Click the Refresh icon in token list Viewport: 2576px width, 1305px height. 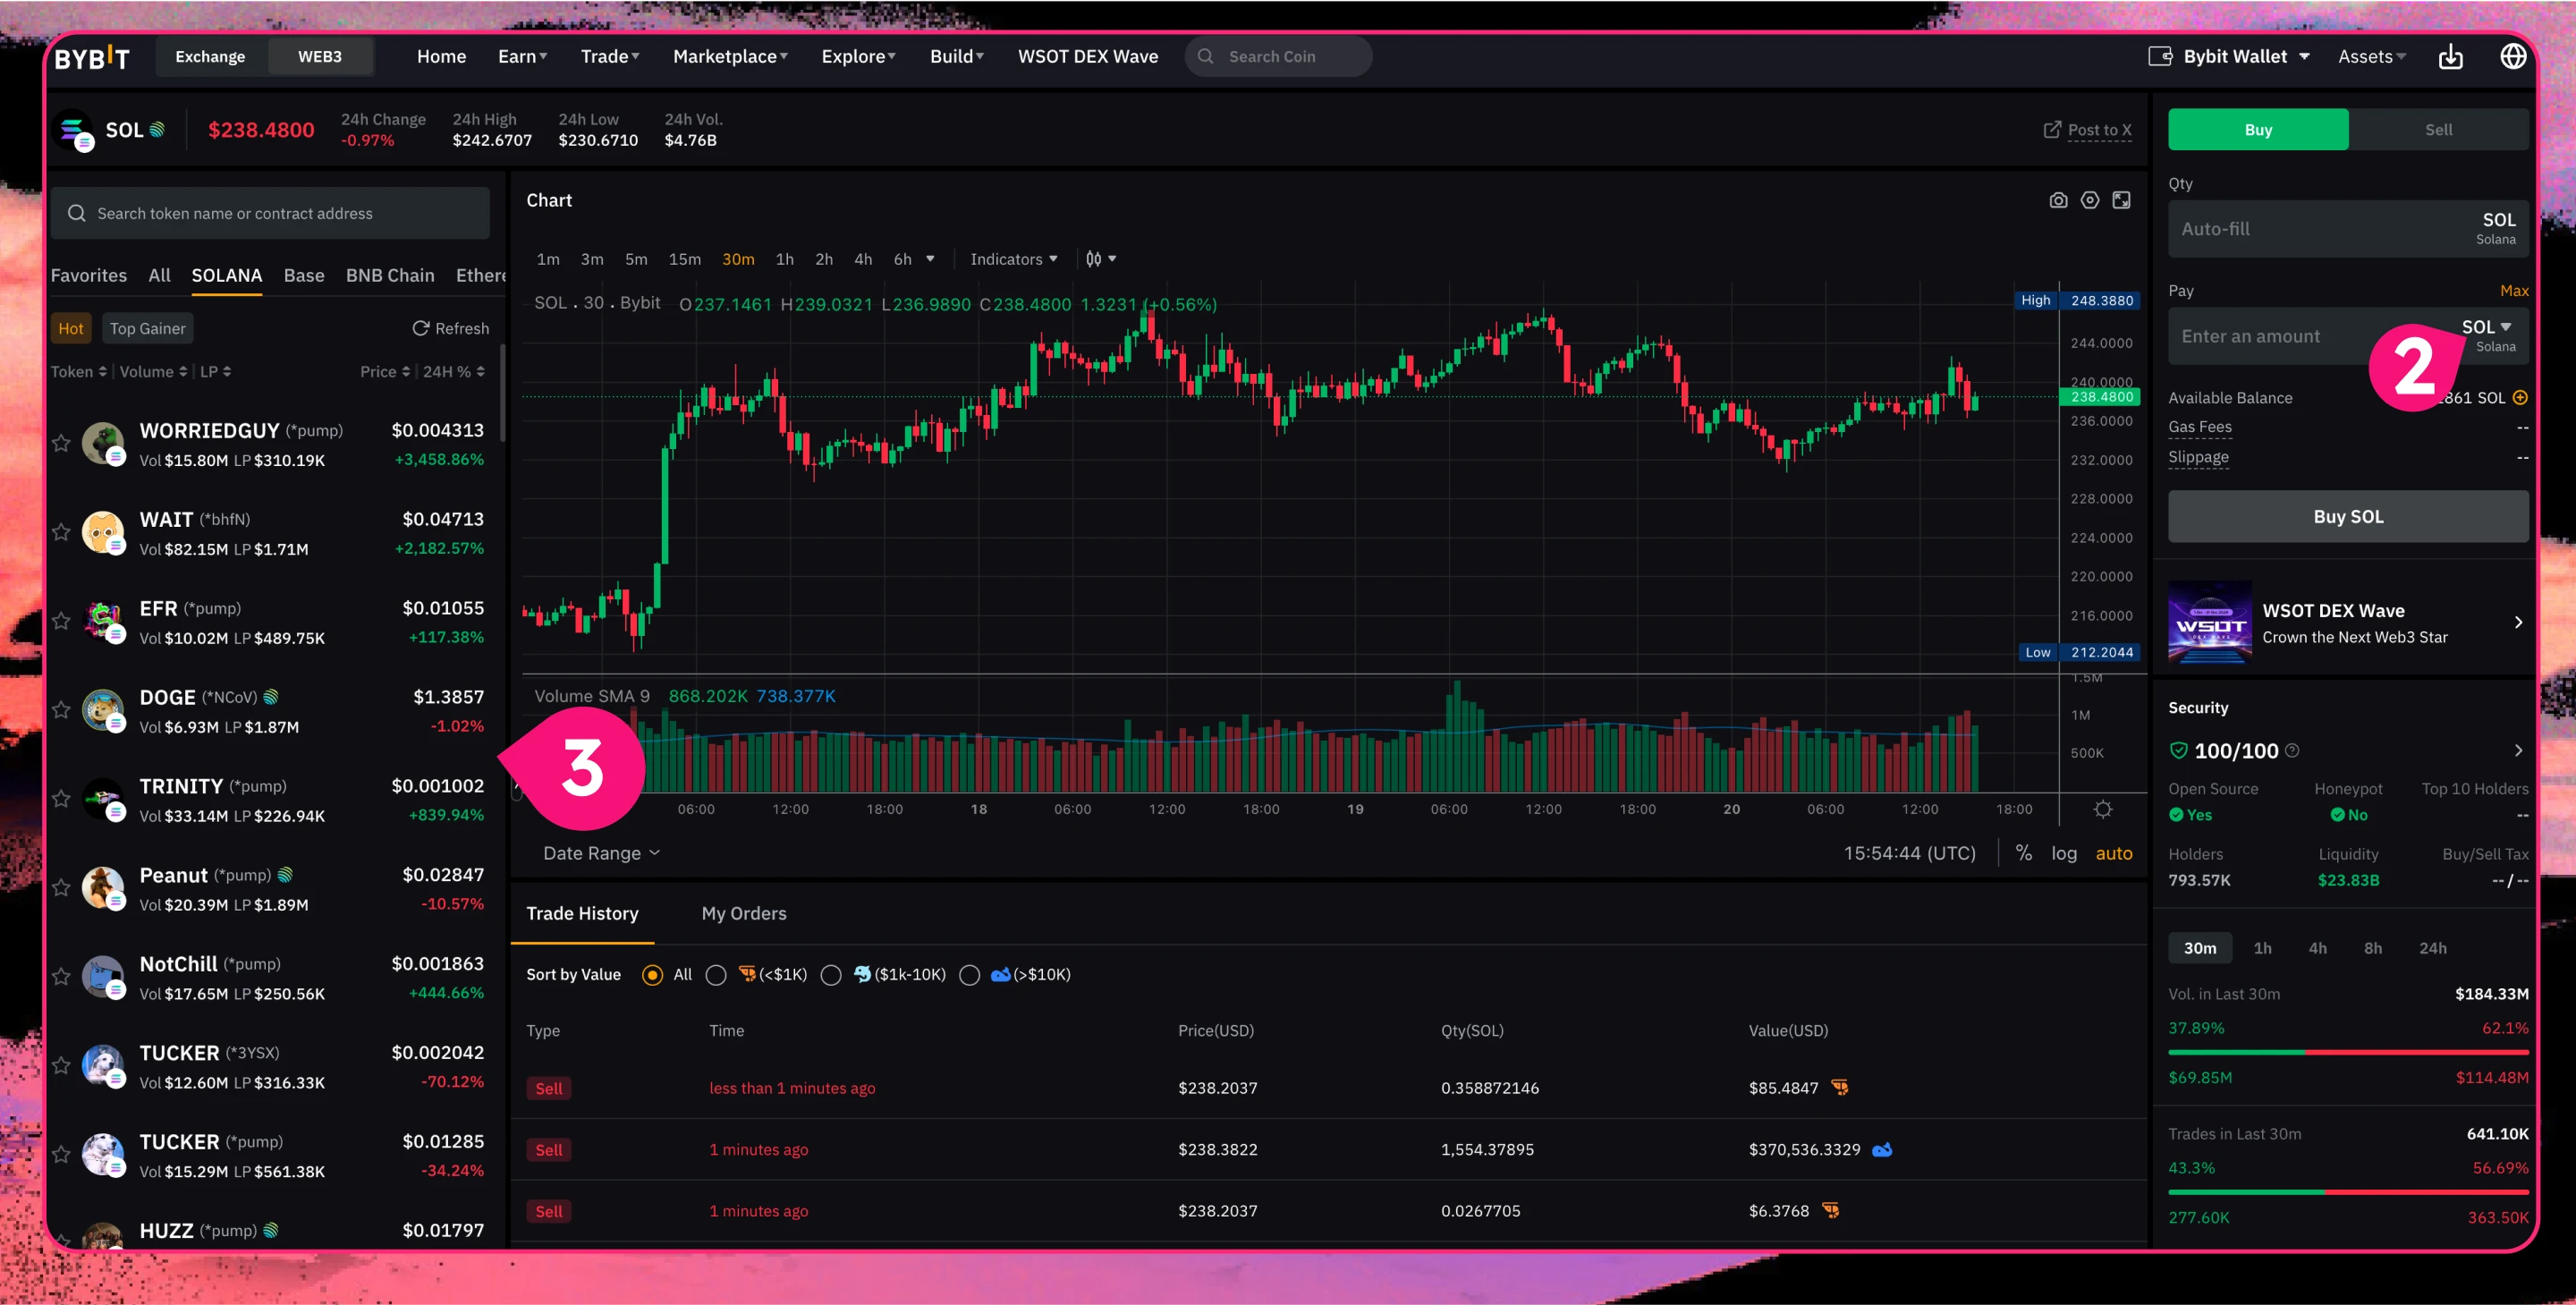421,328
